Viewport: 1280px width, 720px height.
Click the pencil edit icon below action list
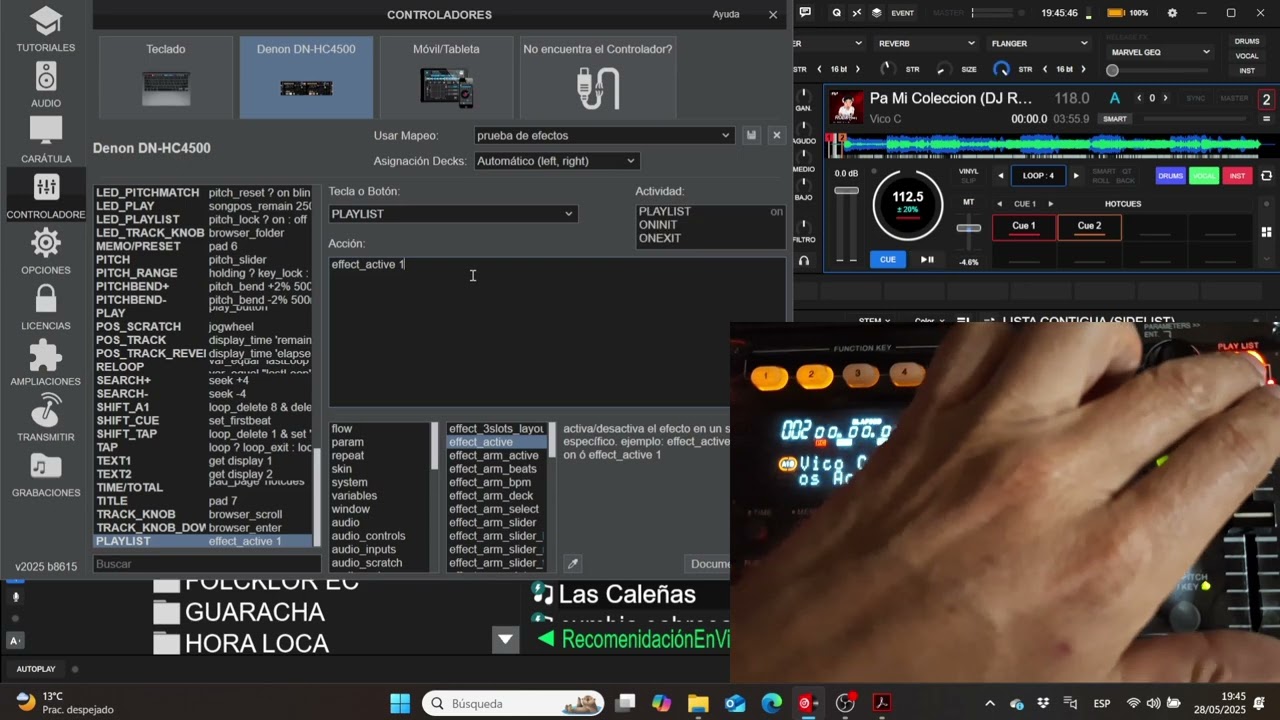(573, 564)
